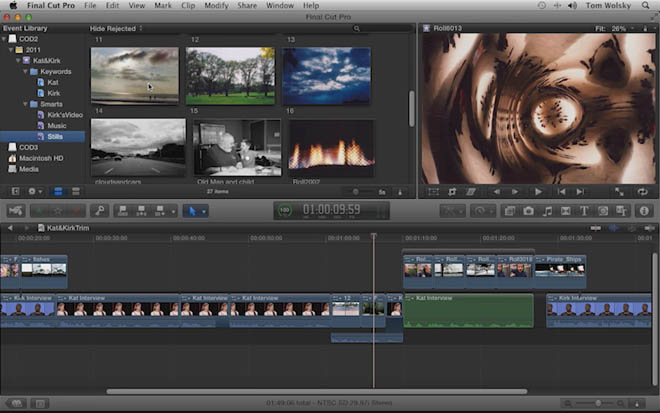Select the Kirk'sVideo smart collection
Viewport: 660px width, 413px height.
coord(42,115)
